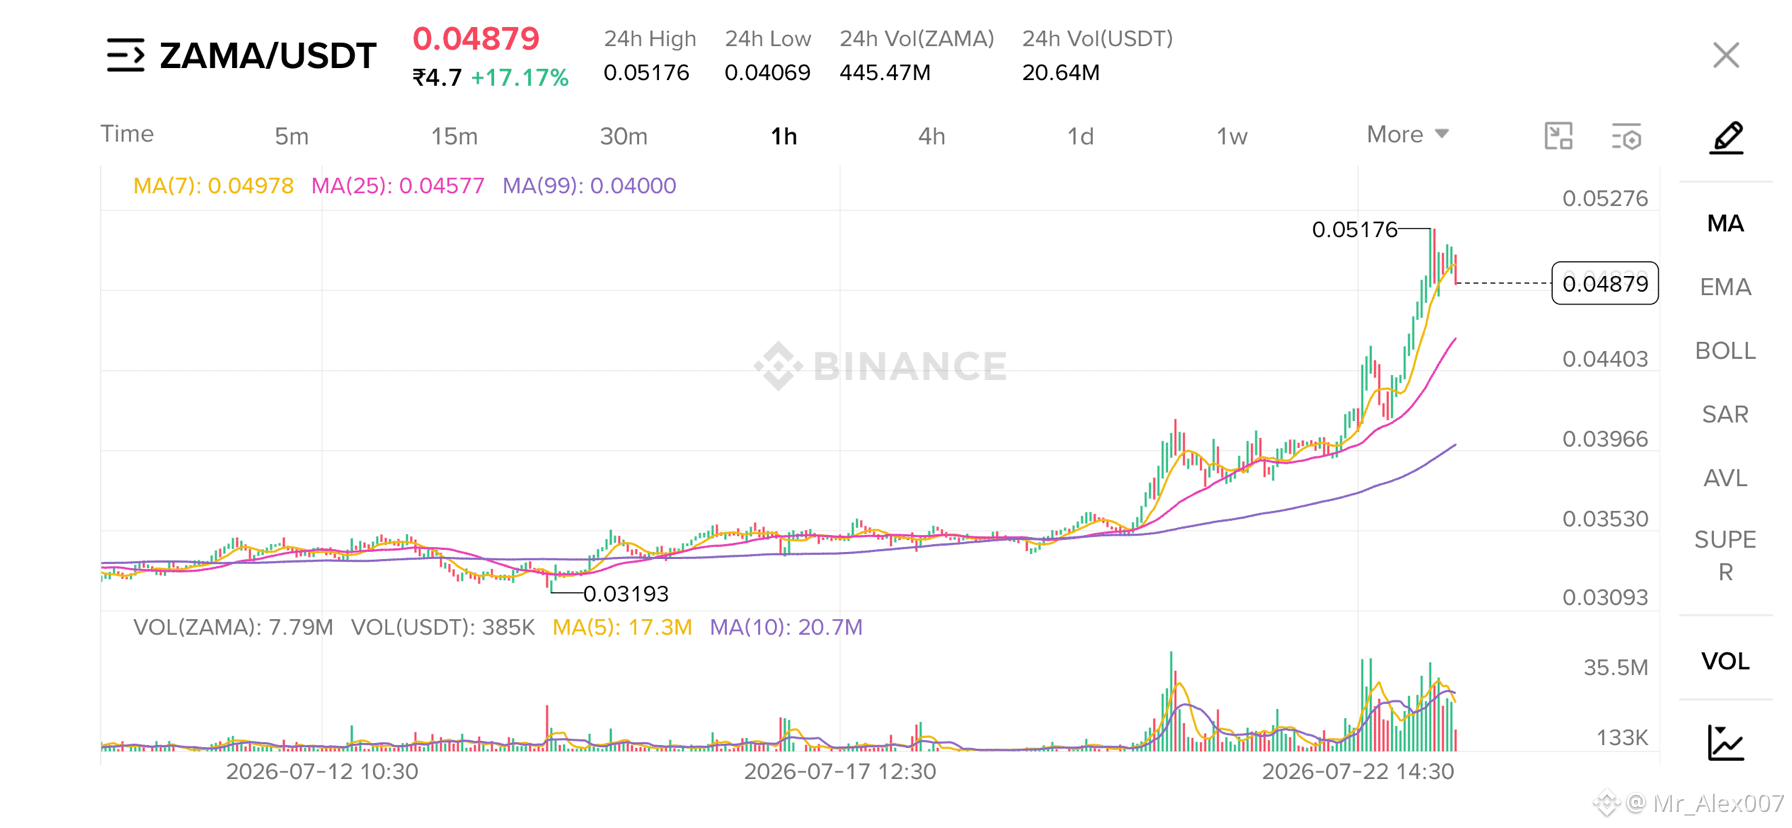
Task: Toggle the AVL indicator
Action: click(x=1726, y=478)
